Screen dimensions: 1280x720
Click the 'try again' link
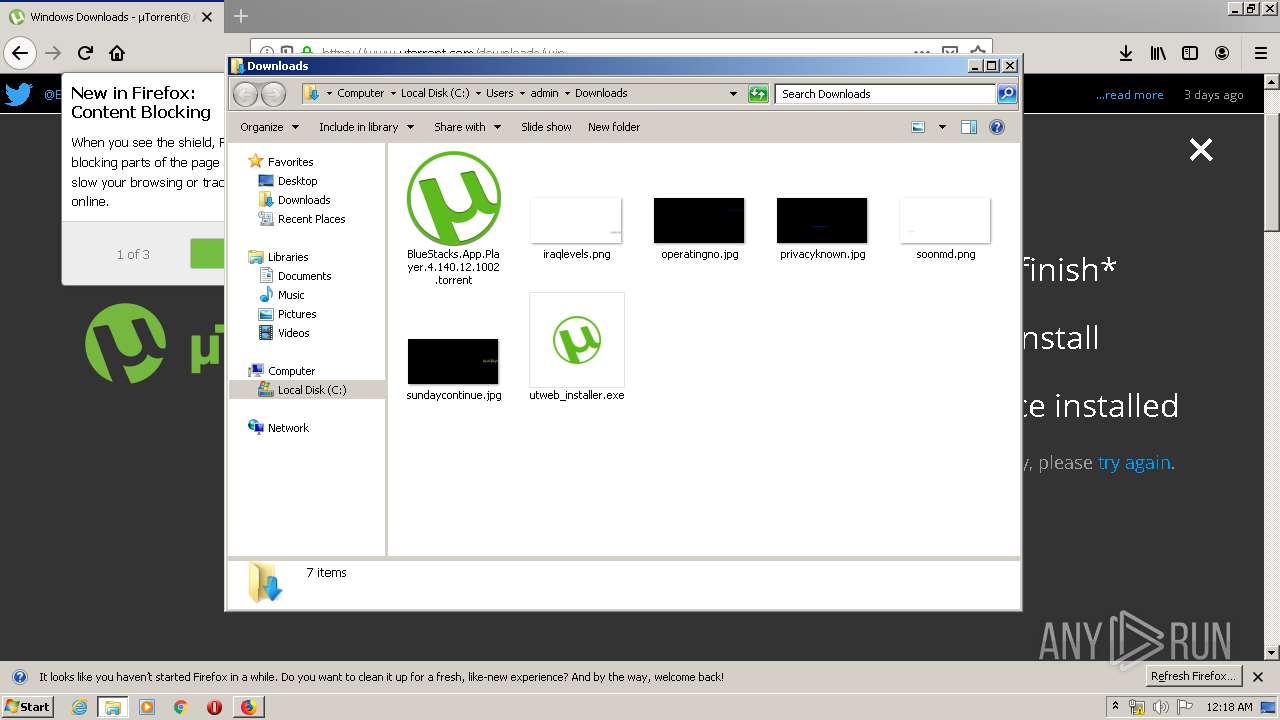[1134, 463]
